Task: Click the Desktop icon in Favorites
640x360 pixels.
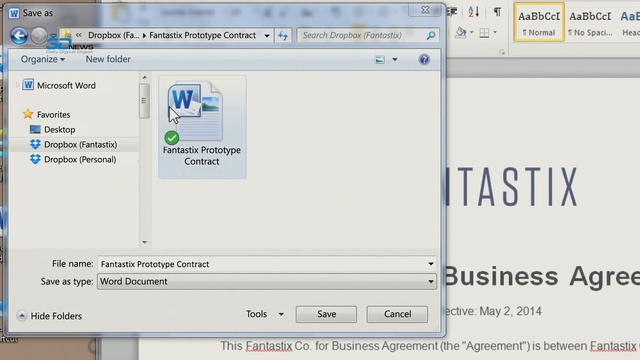Action: coord(35,129)
